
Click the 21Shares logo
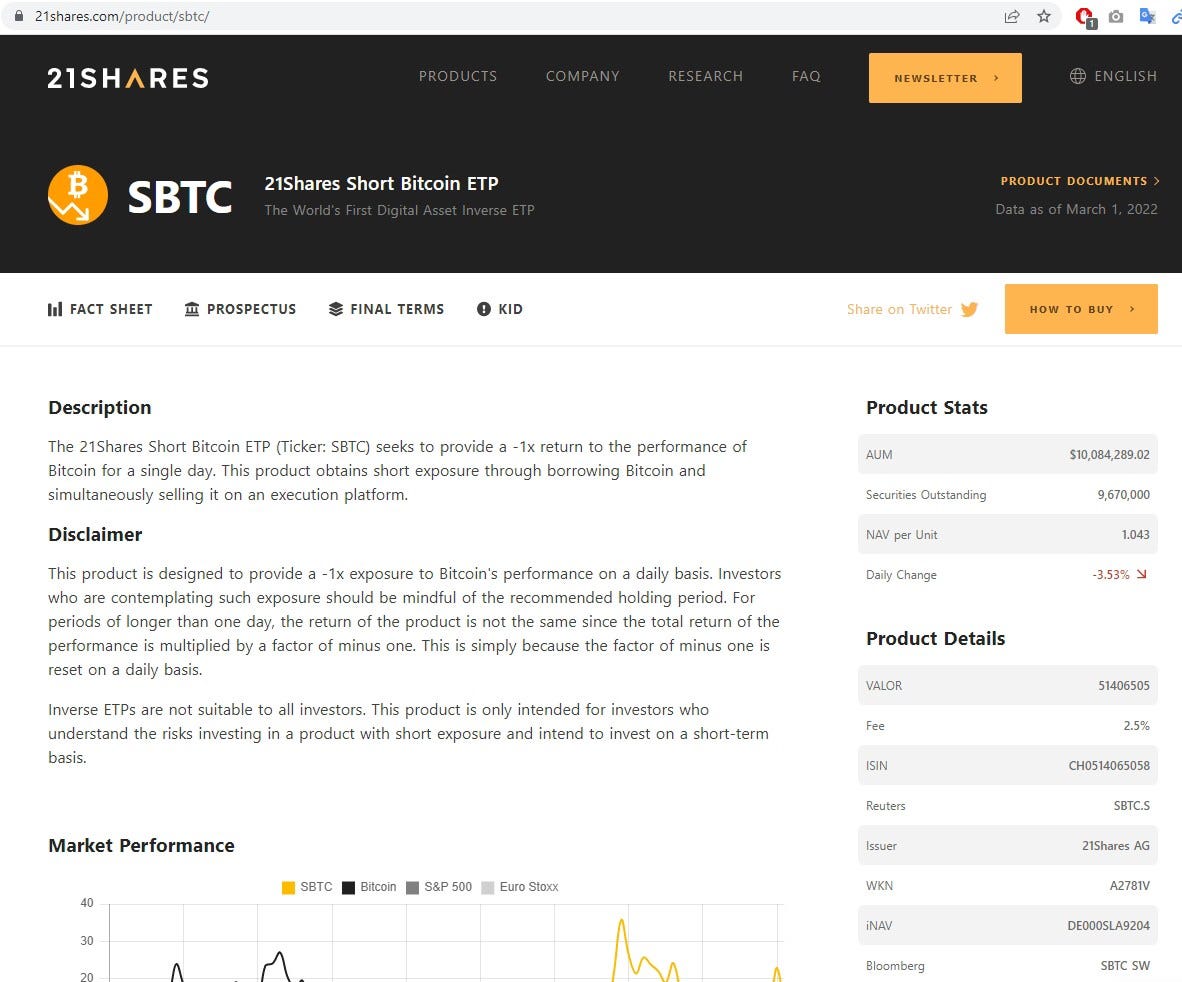pos(128,78)
